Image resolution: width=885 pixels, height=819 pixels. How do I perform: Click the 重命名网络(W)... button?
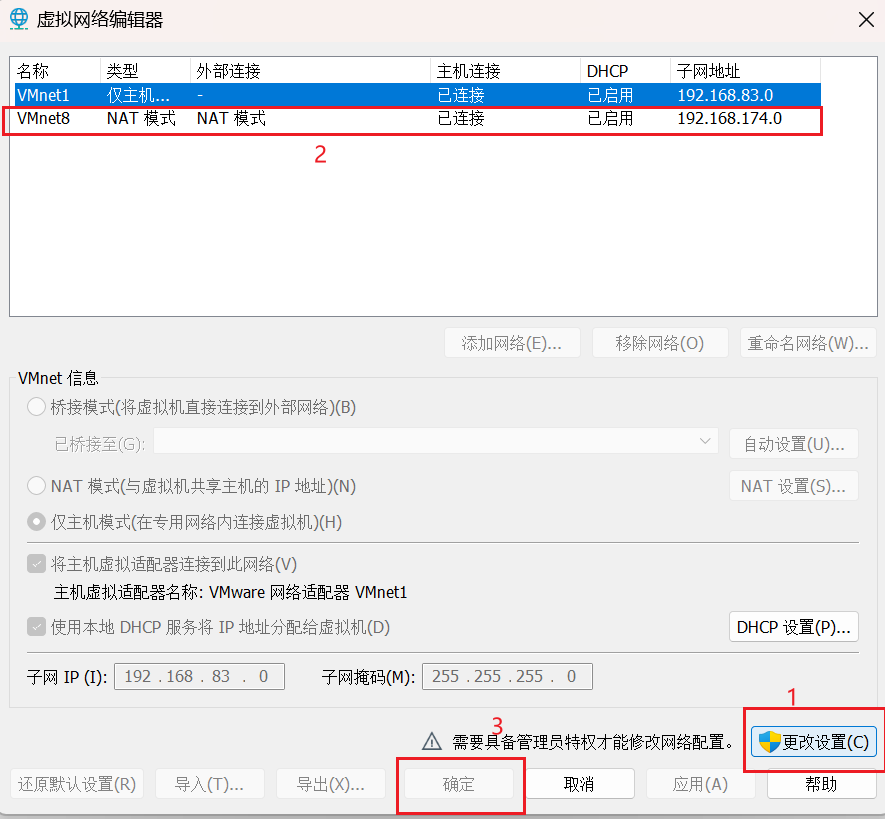point(808,343)
